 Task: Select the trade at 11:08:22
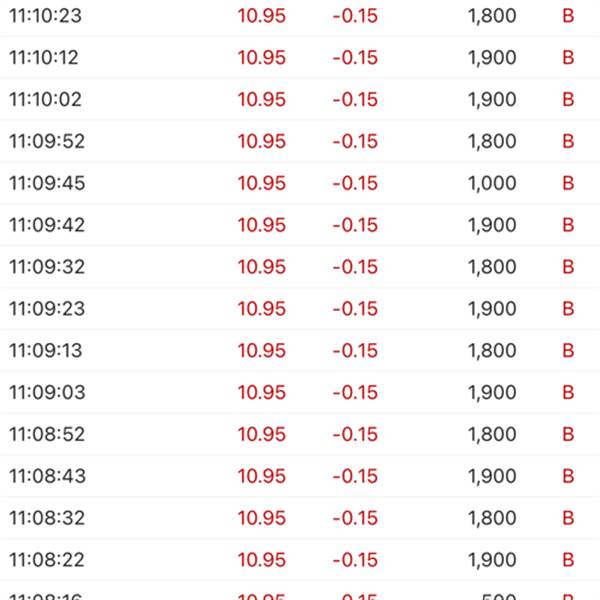coord(300,561)
